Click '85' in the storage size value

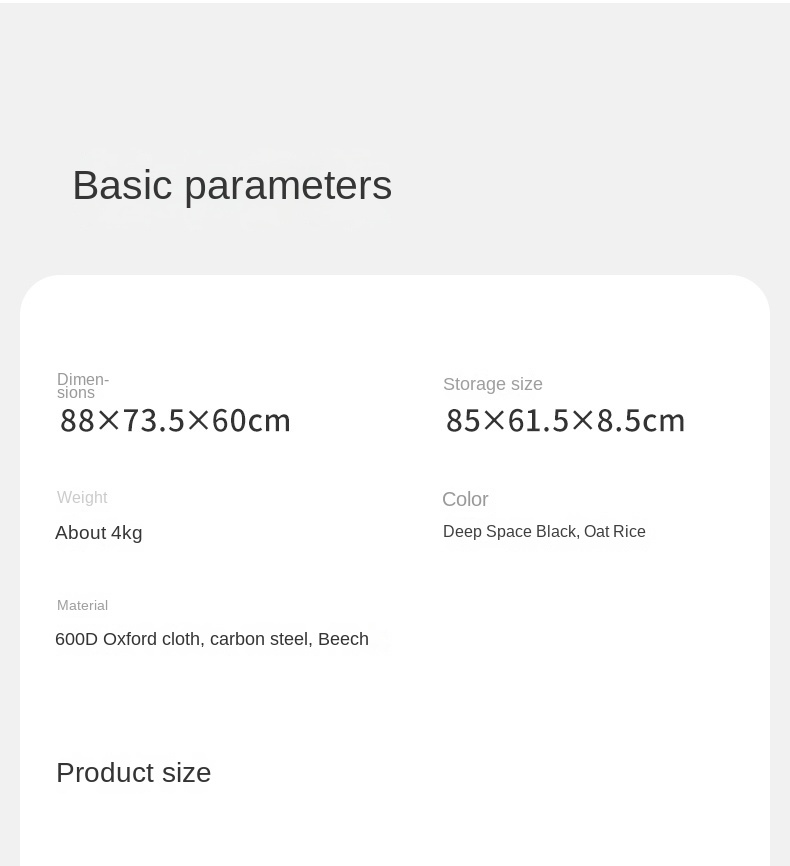point(463,421)
